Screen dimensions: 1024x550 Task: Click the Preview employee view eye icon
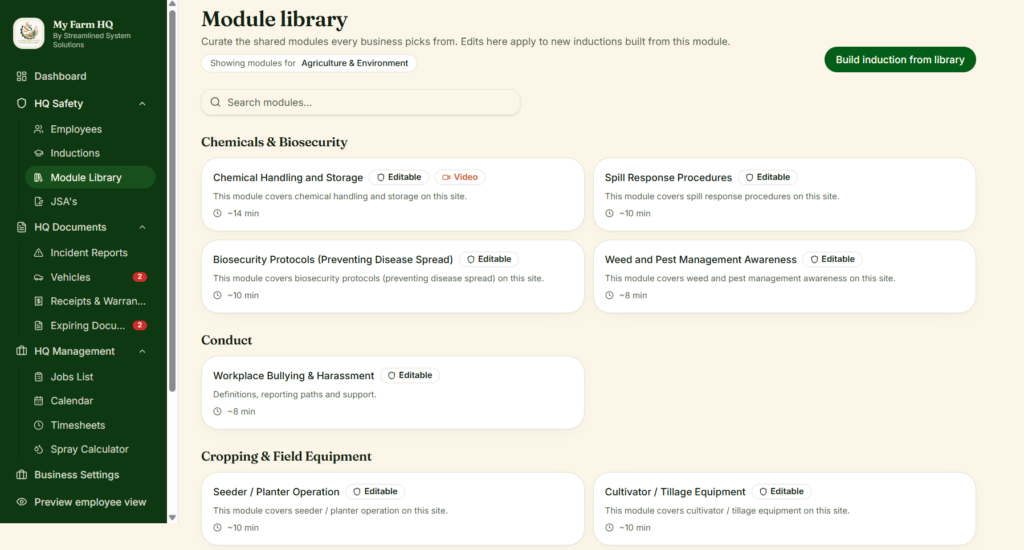(x=22, y=502)
